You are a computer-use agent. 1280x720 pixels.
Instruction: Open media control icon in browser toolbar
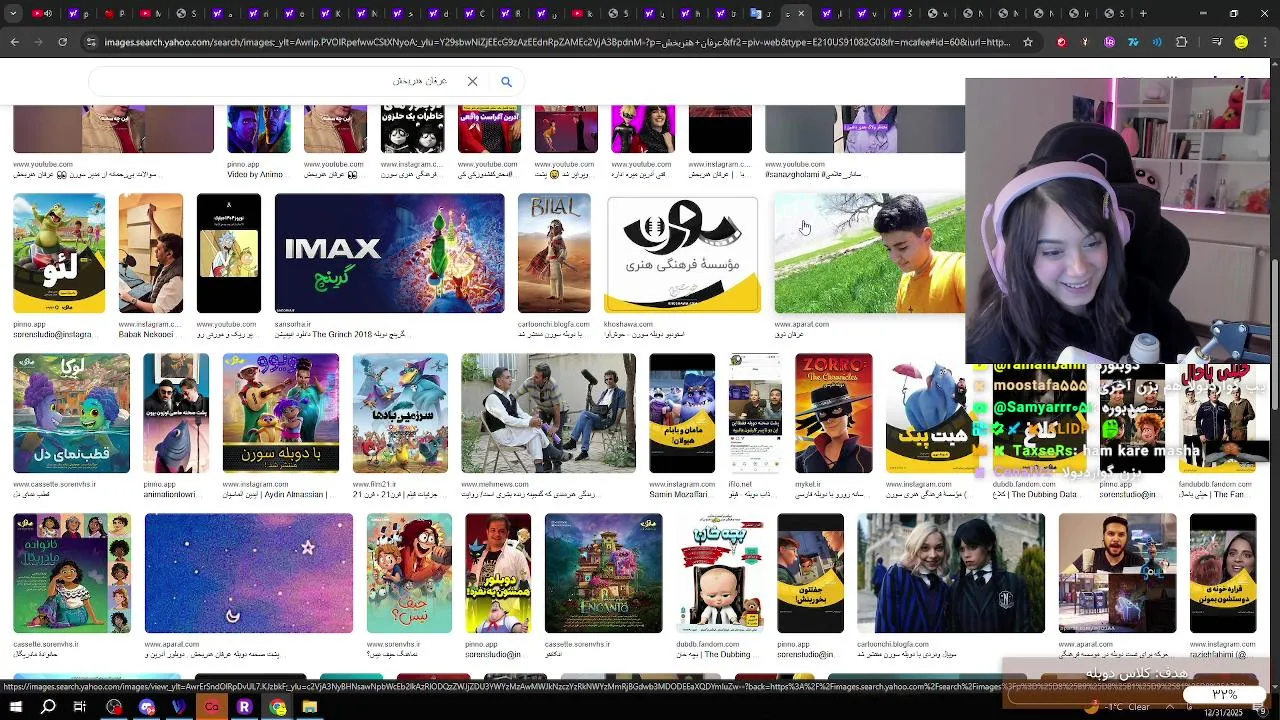pos(1217,42)
